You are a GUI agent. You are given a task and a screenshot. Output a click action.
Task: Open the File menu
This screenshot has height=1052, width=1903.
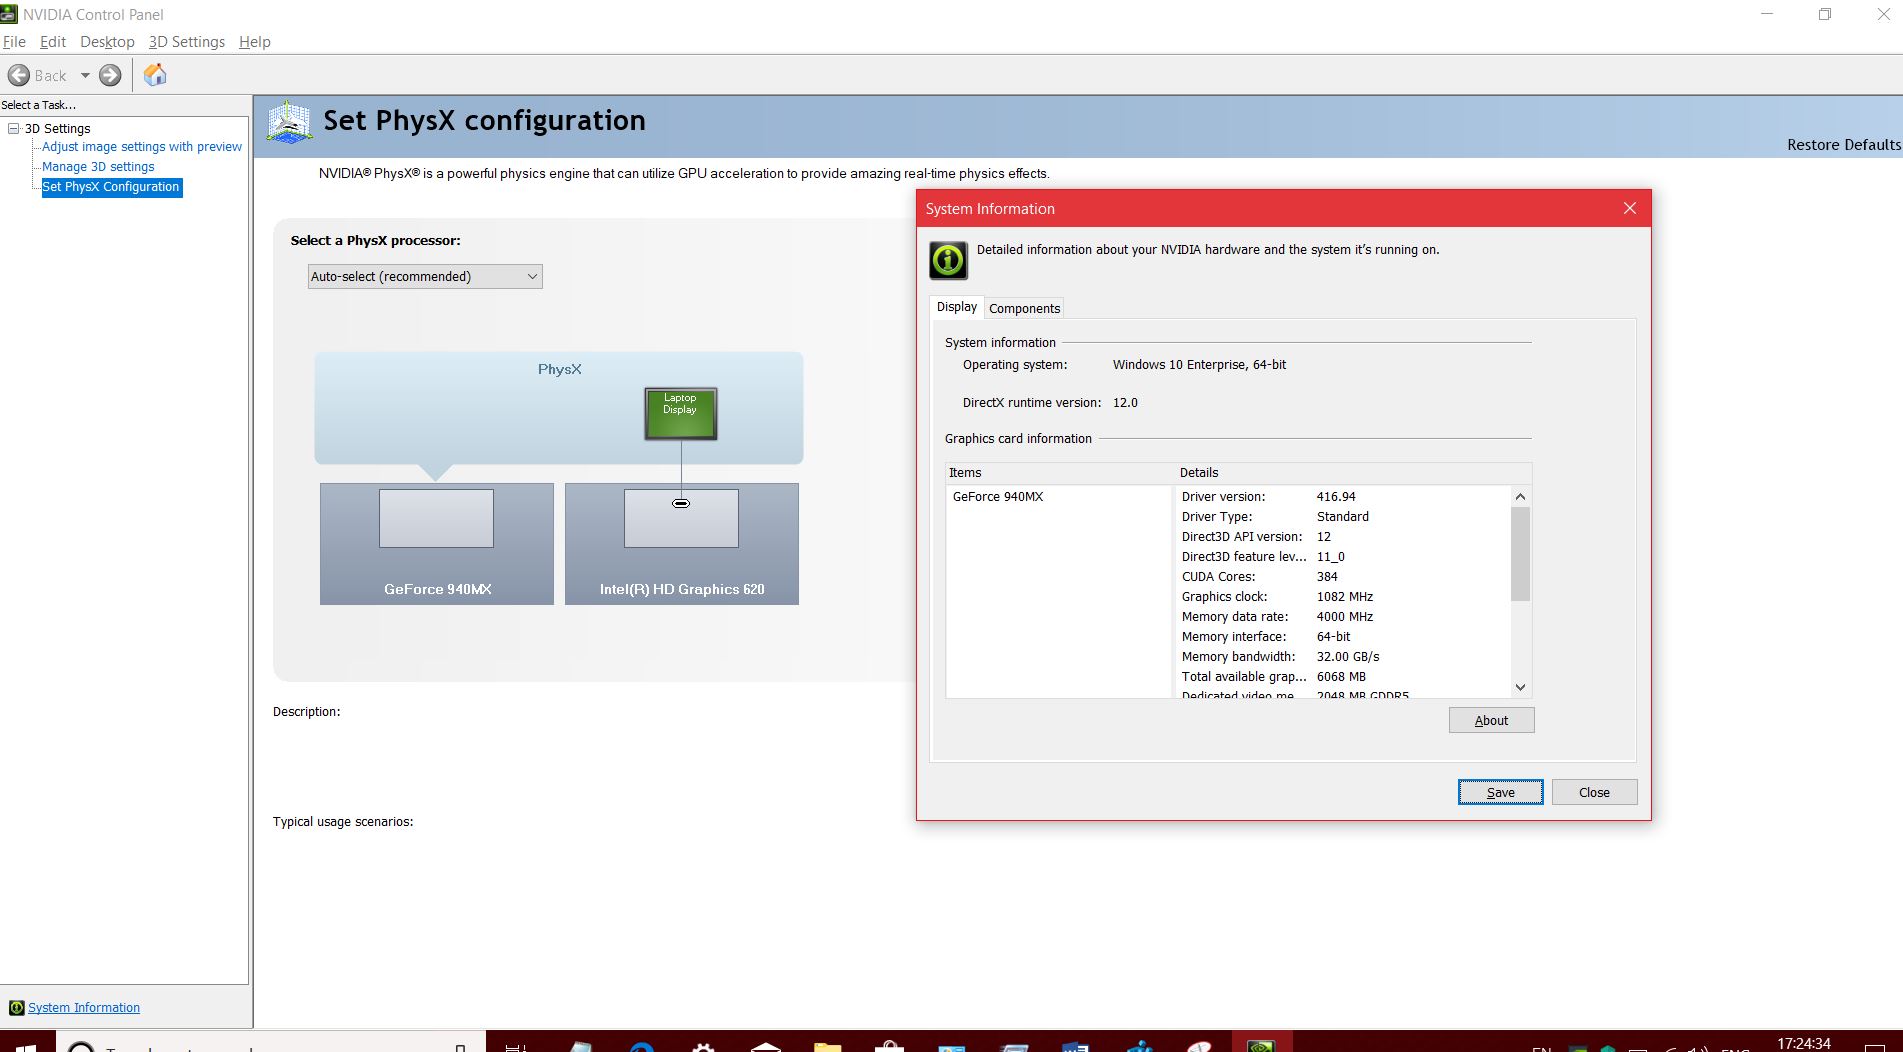pos(14,42)
